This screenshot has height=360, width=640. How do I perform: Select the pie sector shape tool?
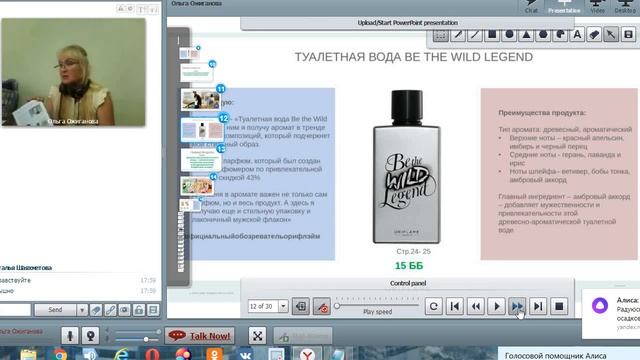[560, 35]
